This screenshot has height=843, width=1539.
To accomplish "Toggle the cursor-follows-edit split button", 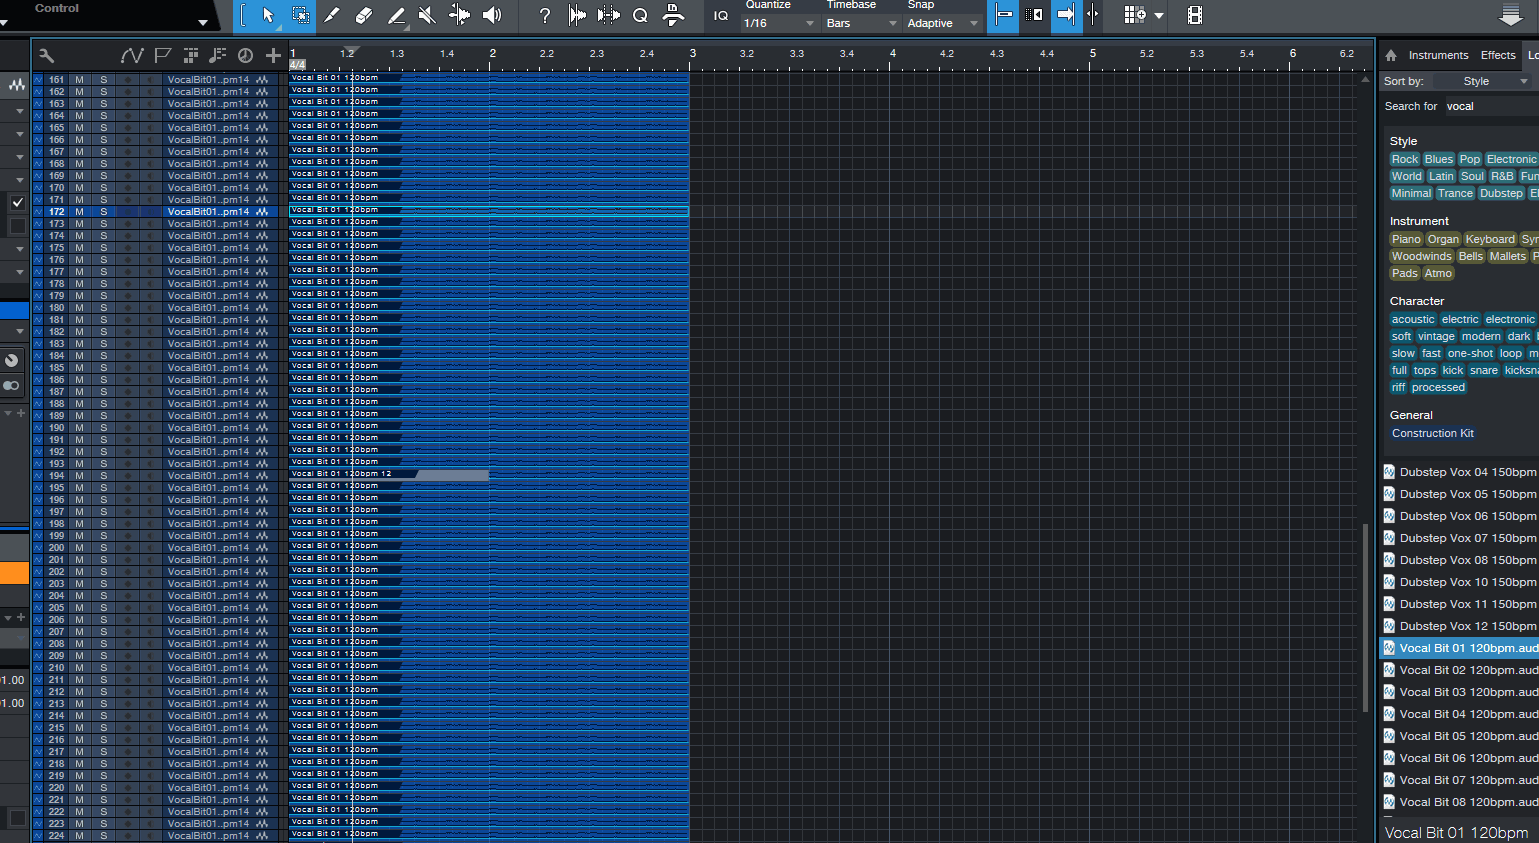I will tap(1093, 15).
